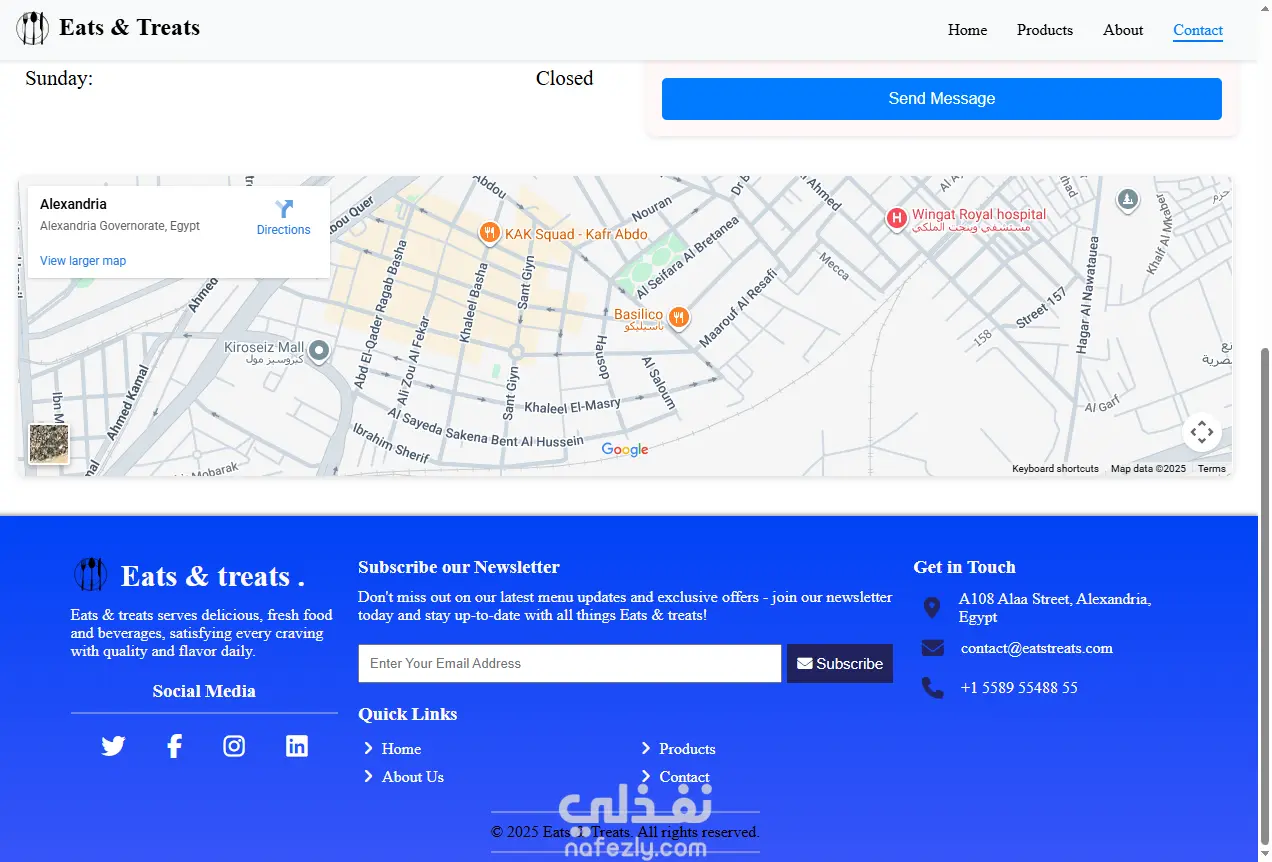Click the Get in Touch heading
The width and height of the screenshot is (1272, 862).
964,567
